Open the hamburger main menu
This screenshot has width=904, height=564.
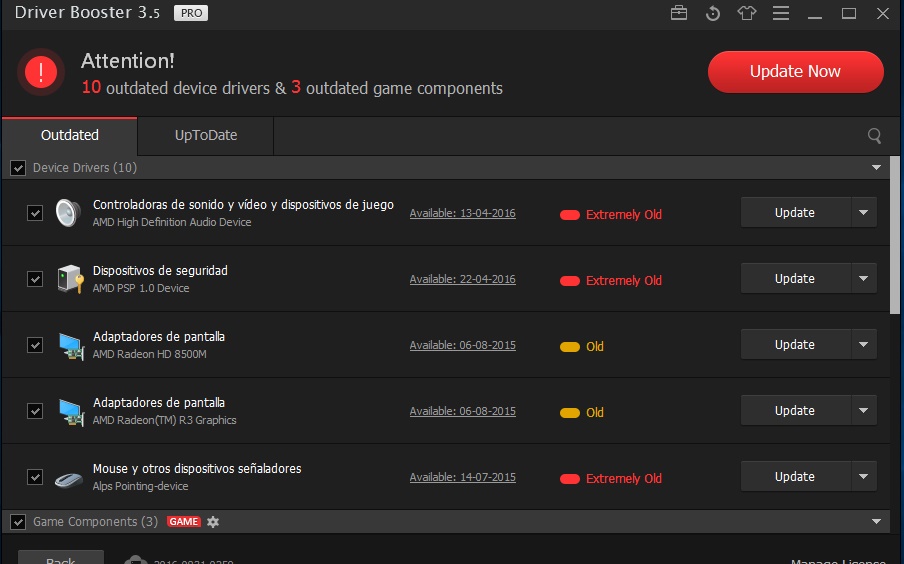tap(781, 13)
